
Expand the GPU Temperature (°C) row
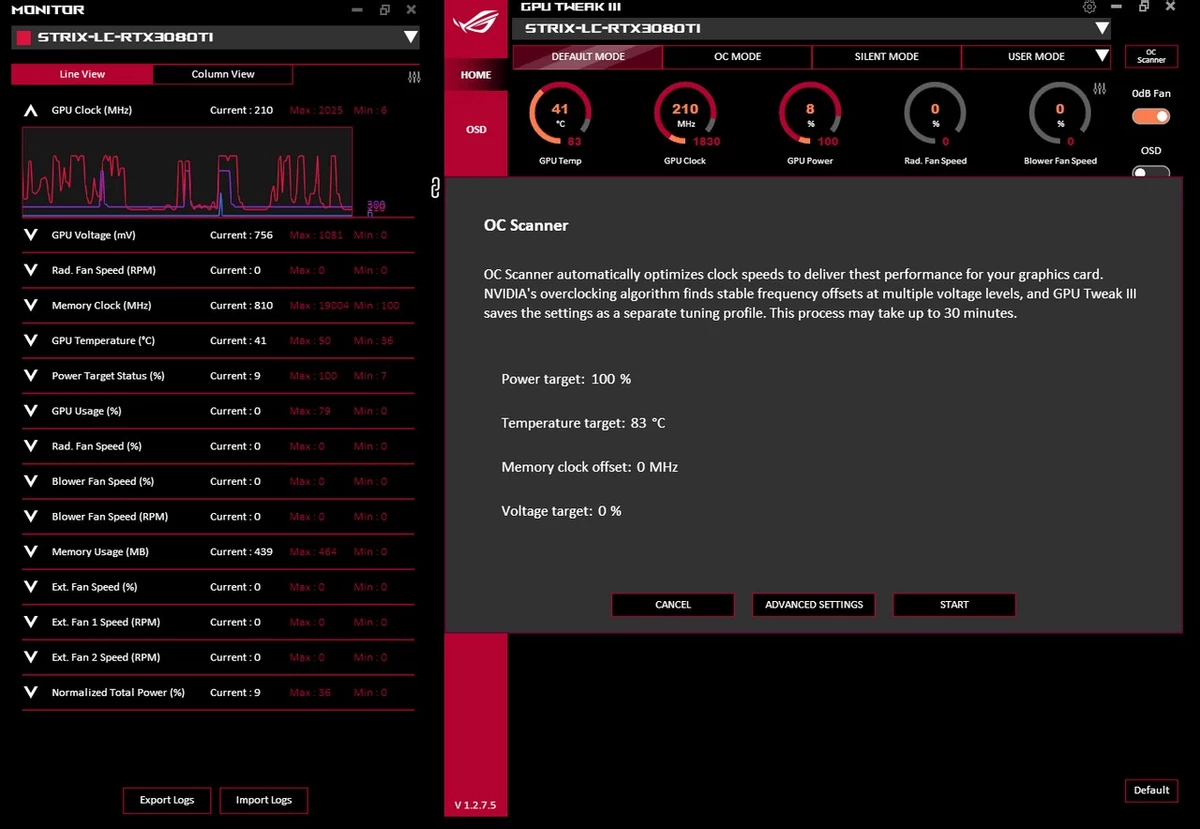30,341
